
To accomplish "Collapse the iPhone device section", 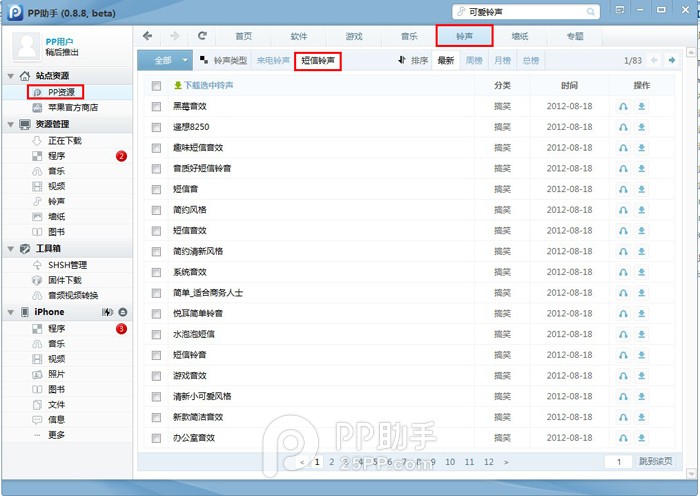I will [11, 313].
